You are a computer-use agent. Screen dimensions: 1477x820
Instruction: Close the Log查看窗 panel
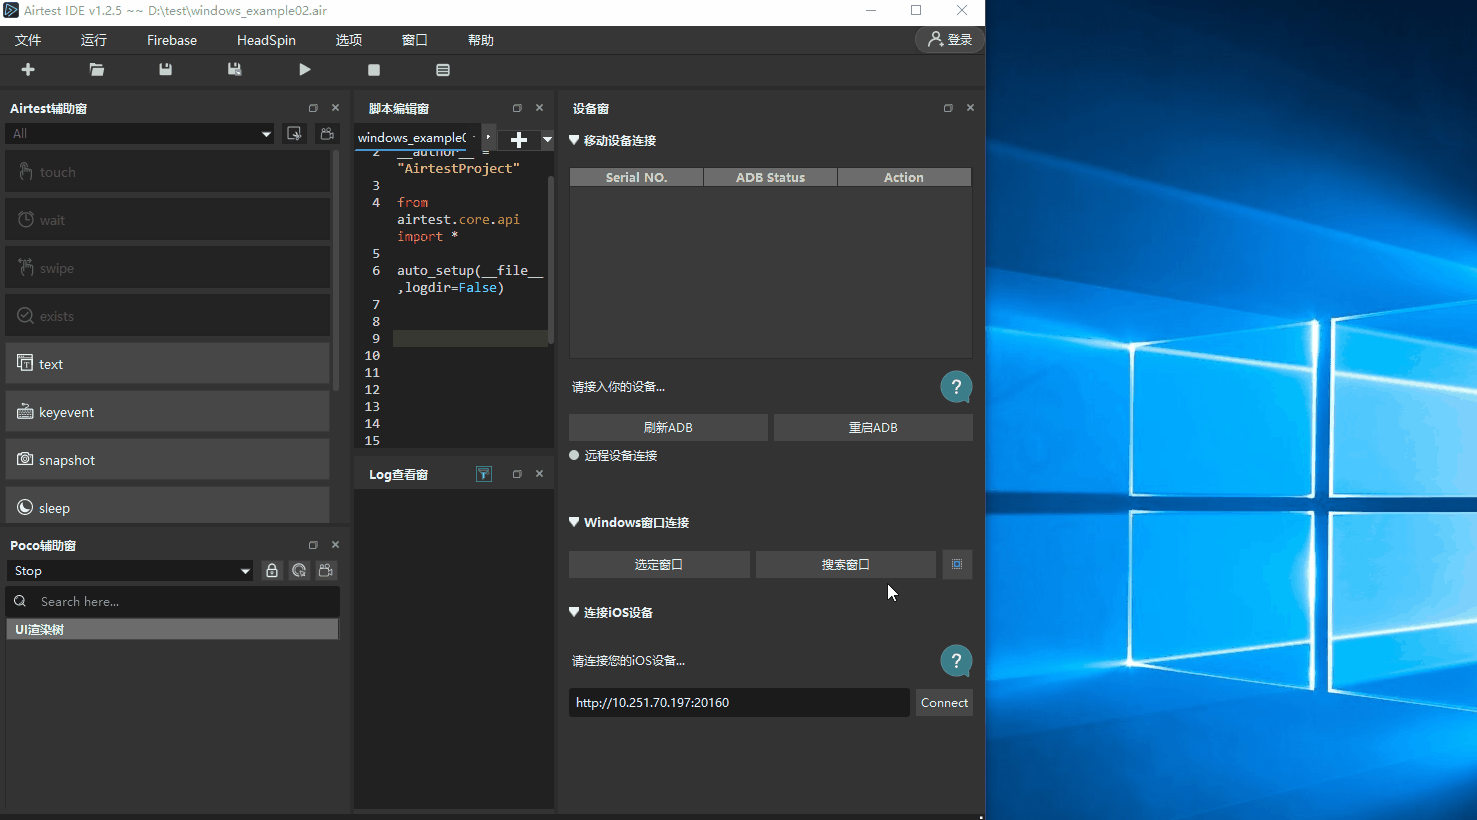539,474
